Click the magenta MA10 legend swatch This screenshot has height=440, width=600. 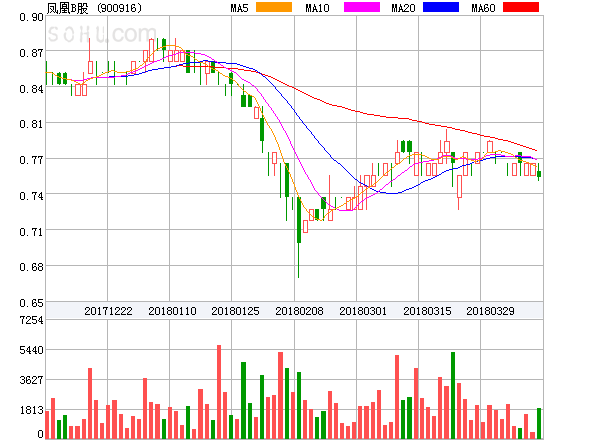(x=362, y=7)
